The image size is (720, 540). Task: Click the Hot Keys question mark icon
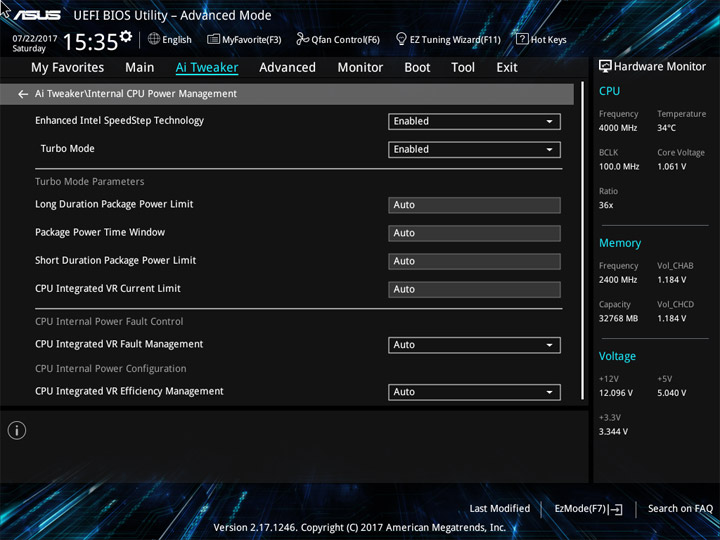tap(522, 39)
